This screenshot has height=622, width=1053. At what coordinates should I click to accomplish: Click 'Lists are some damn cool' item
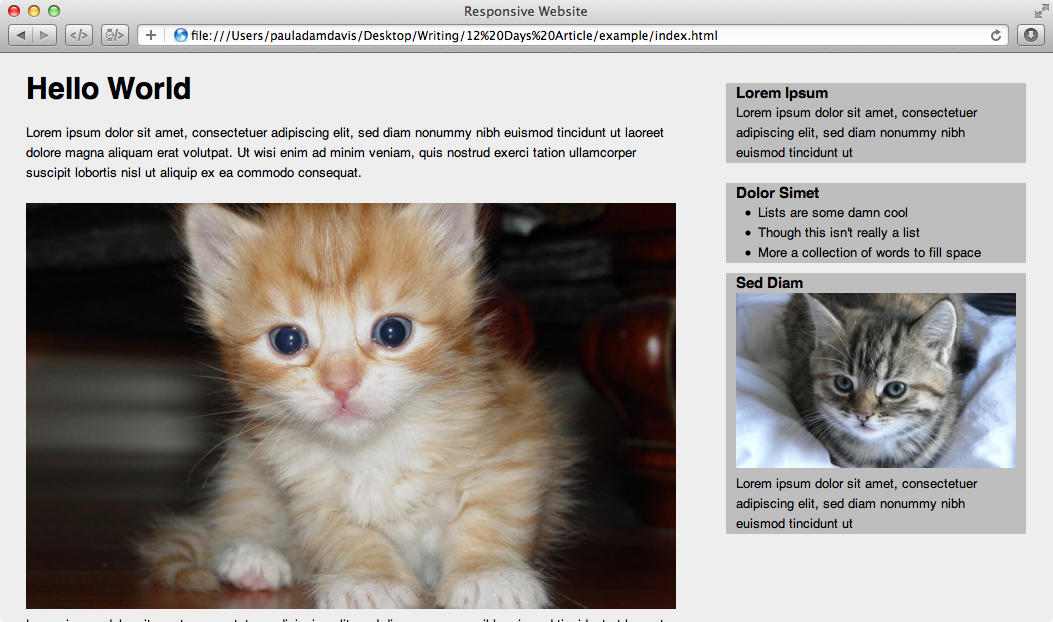click(x=833, y=213)
